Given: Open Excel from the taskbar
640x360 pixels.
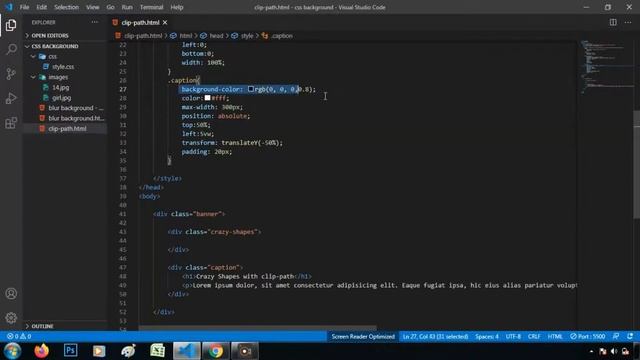Looking at the screenshot, I should [157, 351].
